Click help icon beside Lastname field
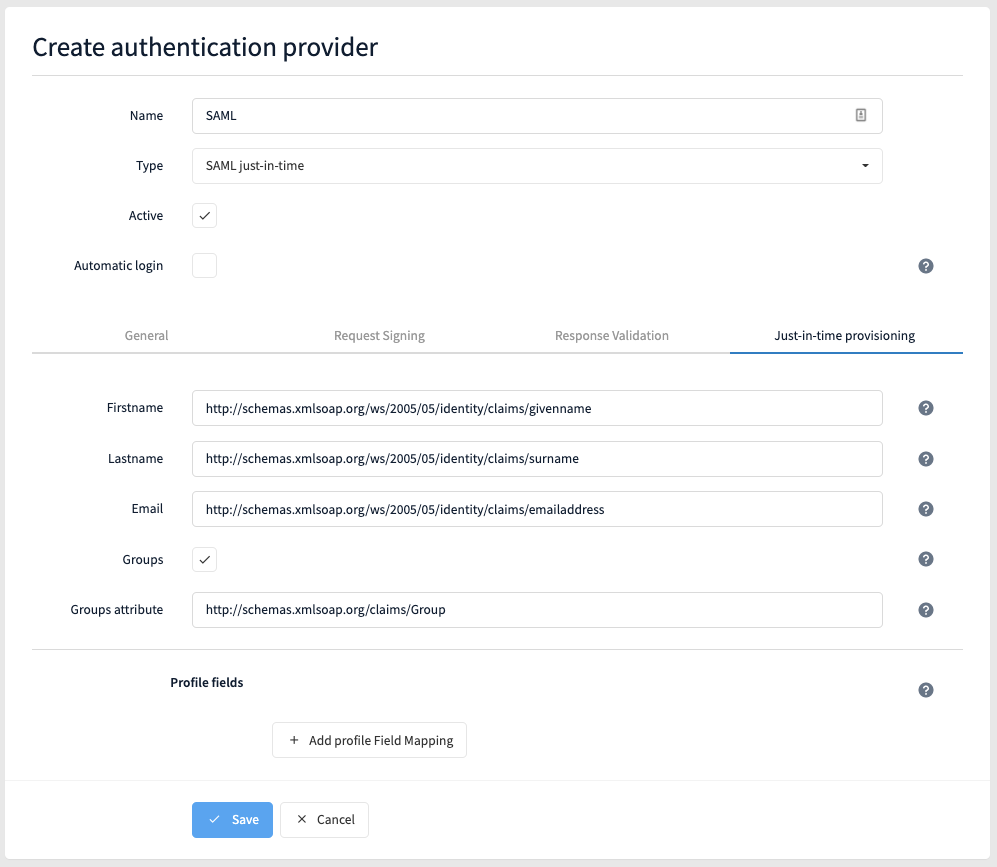 (x=925, y=459)
